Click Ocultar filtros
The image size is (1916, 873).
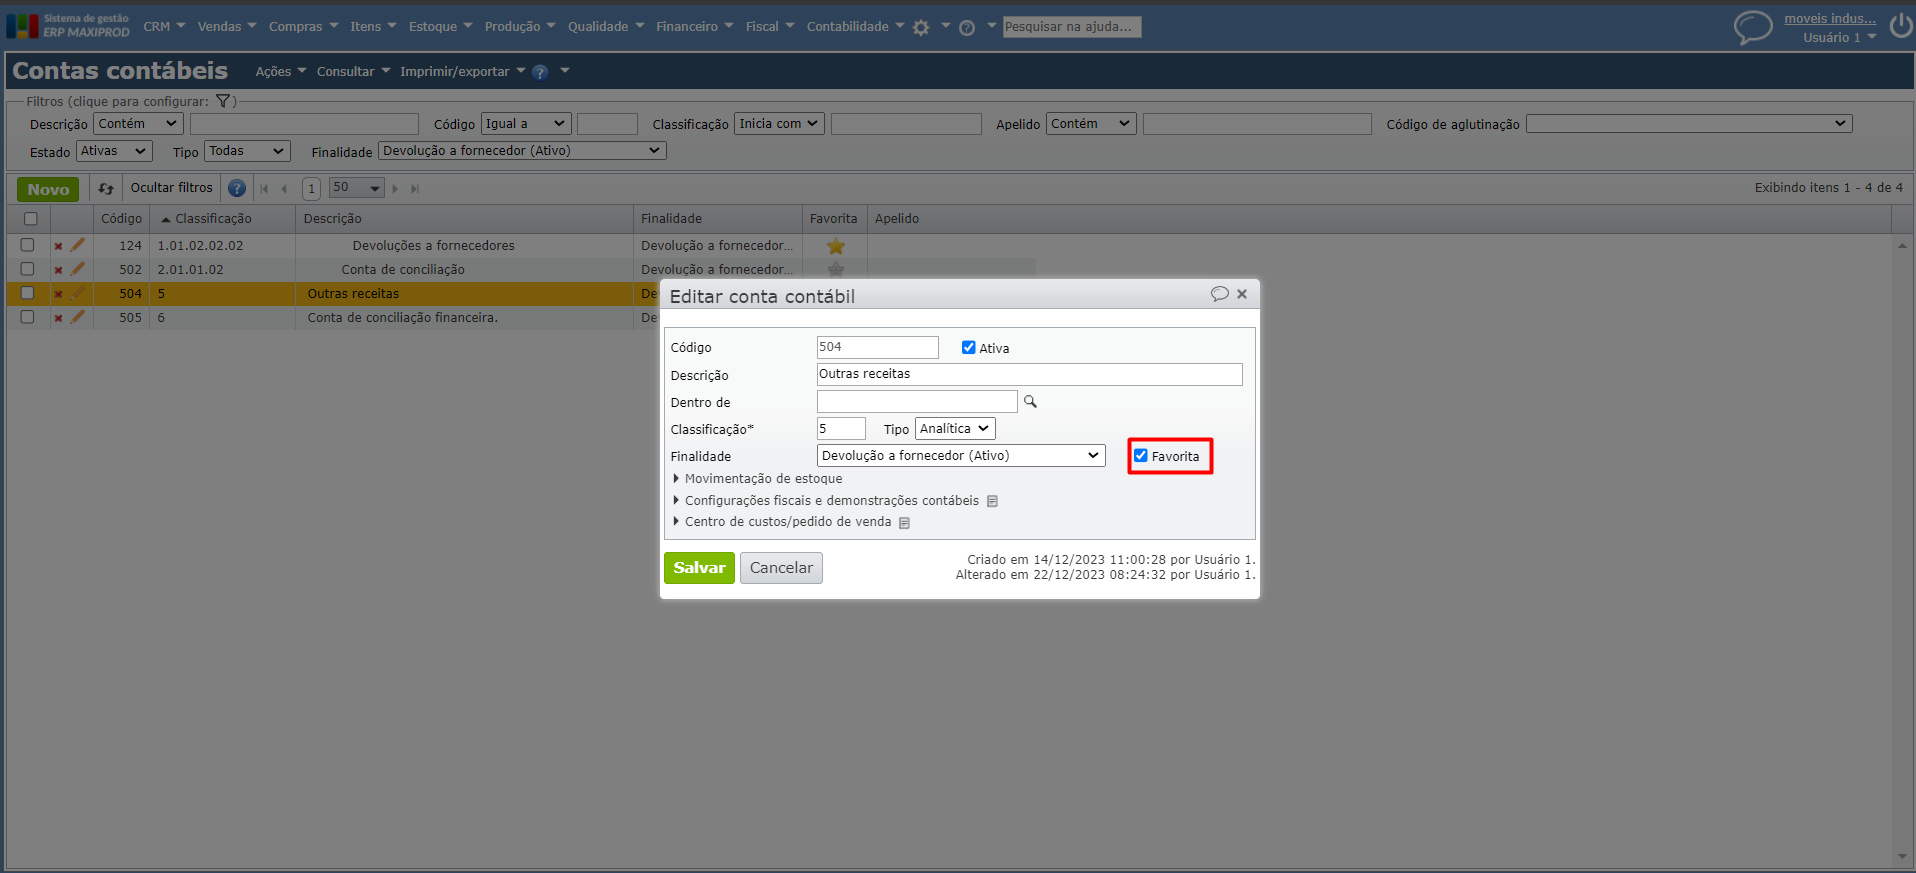172,188
